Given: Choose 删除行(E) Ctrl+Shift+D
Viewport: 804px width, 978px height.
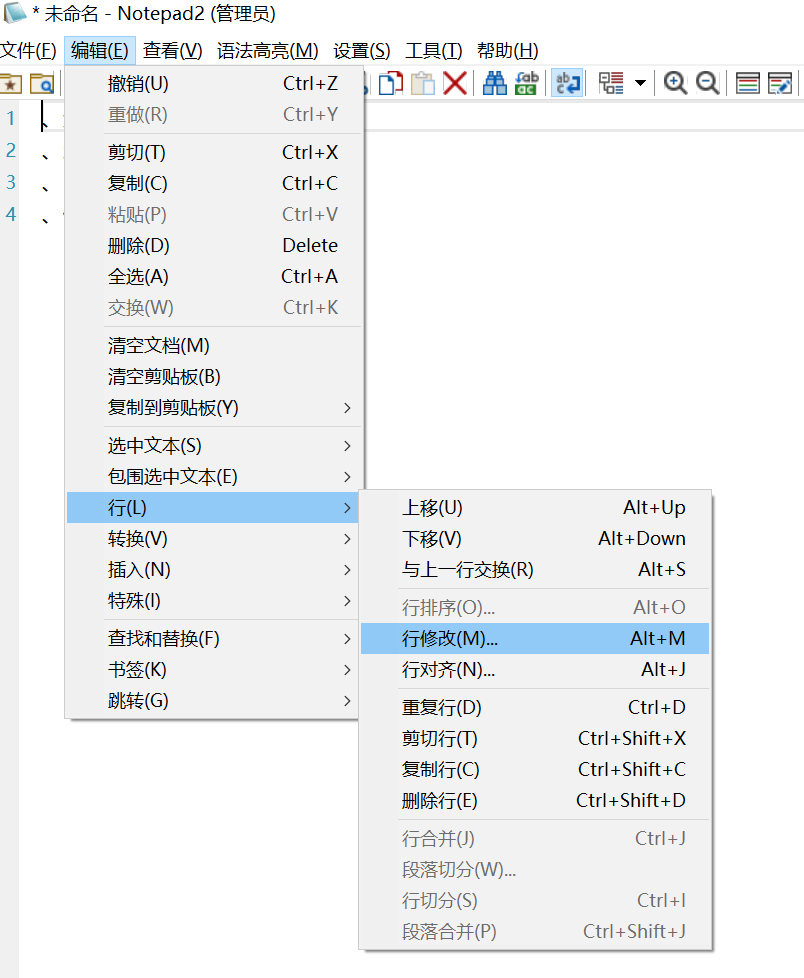Looking at the screenshot, I should click(535, 801).
